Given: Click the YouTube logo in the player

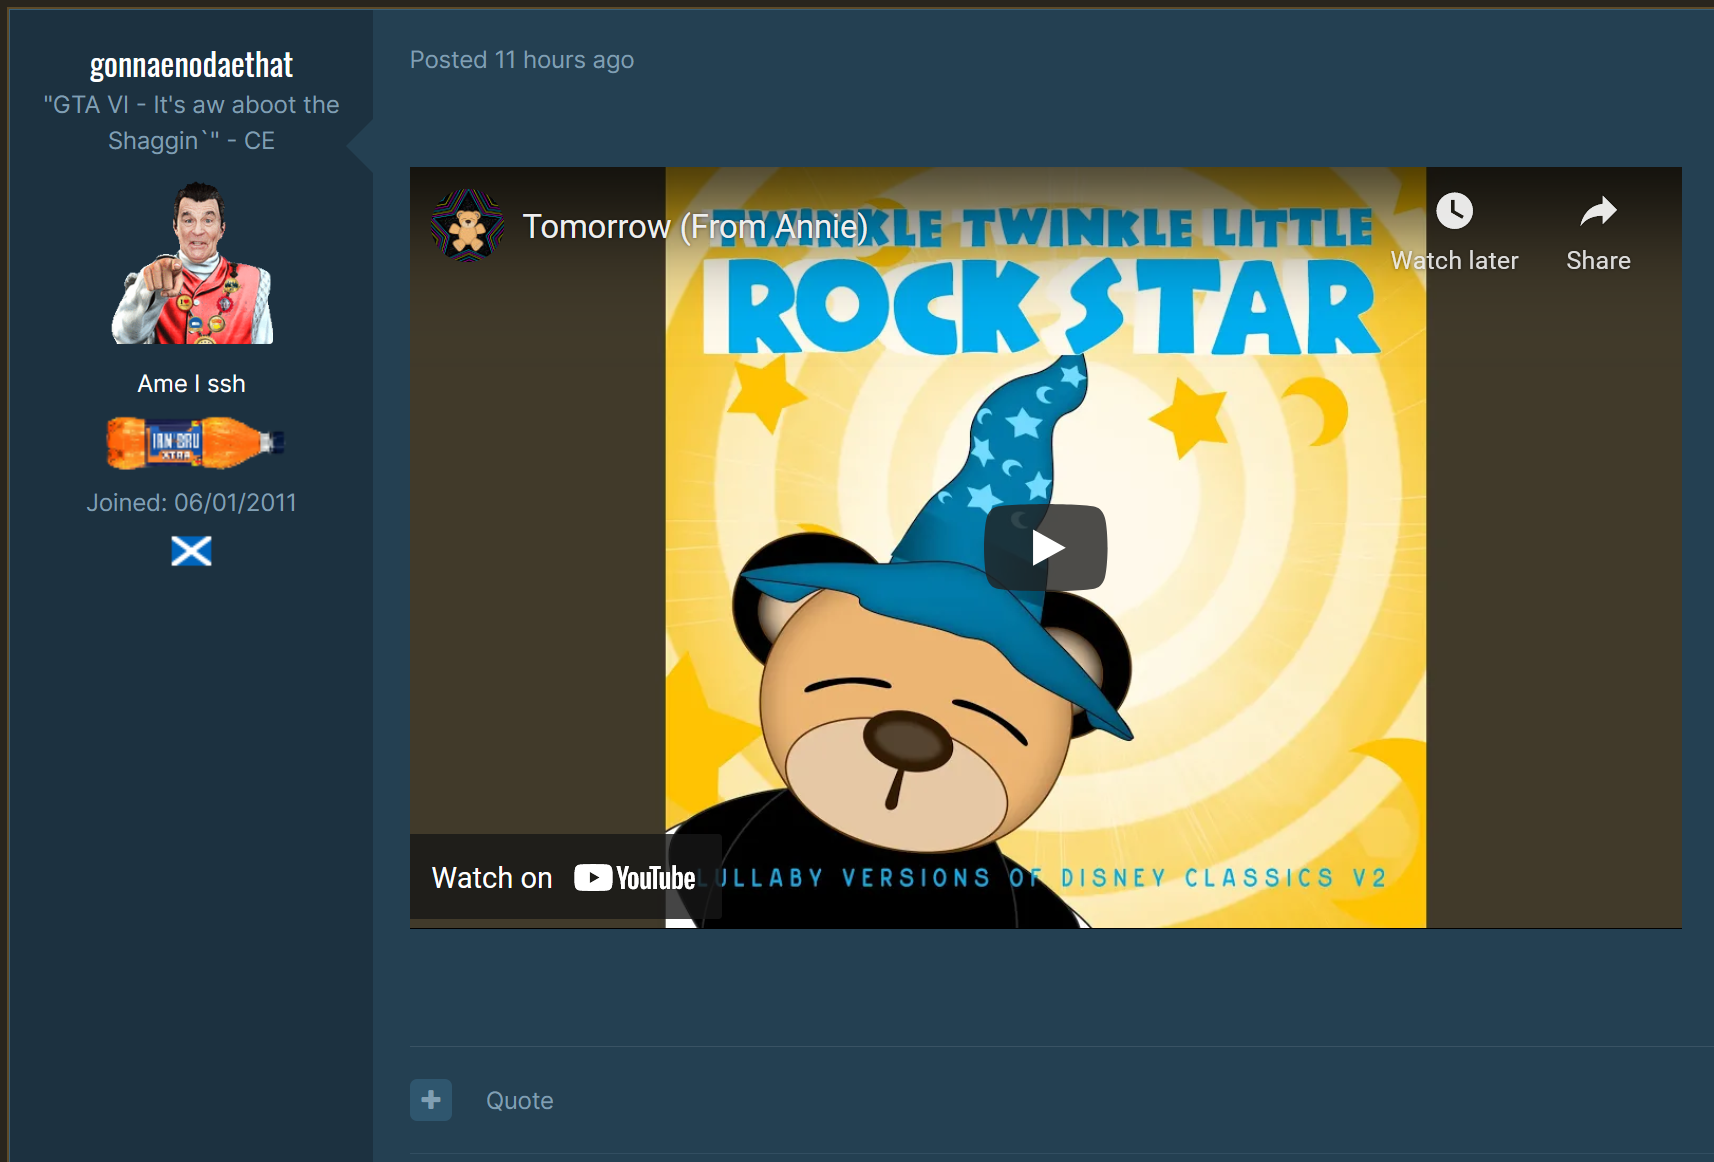Looking at the screenshot, I should click(635, 878).
